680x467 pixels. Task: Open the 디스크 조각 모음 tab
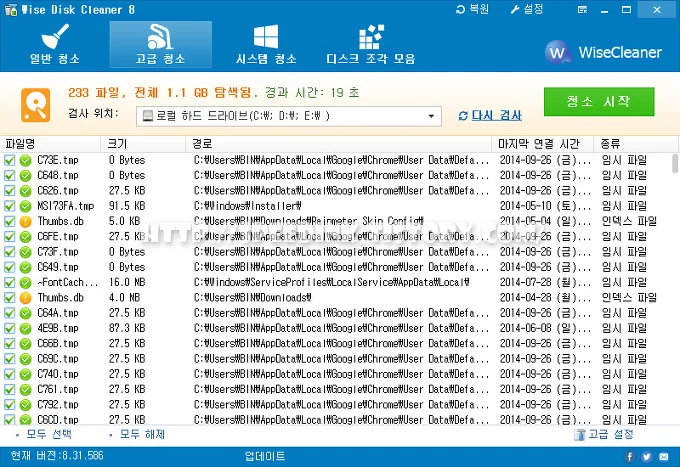point(371,44)
